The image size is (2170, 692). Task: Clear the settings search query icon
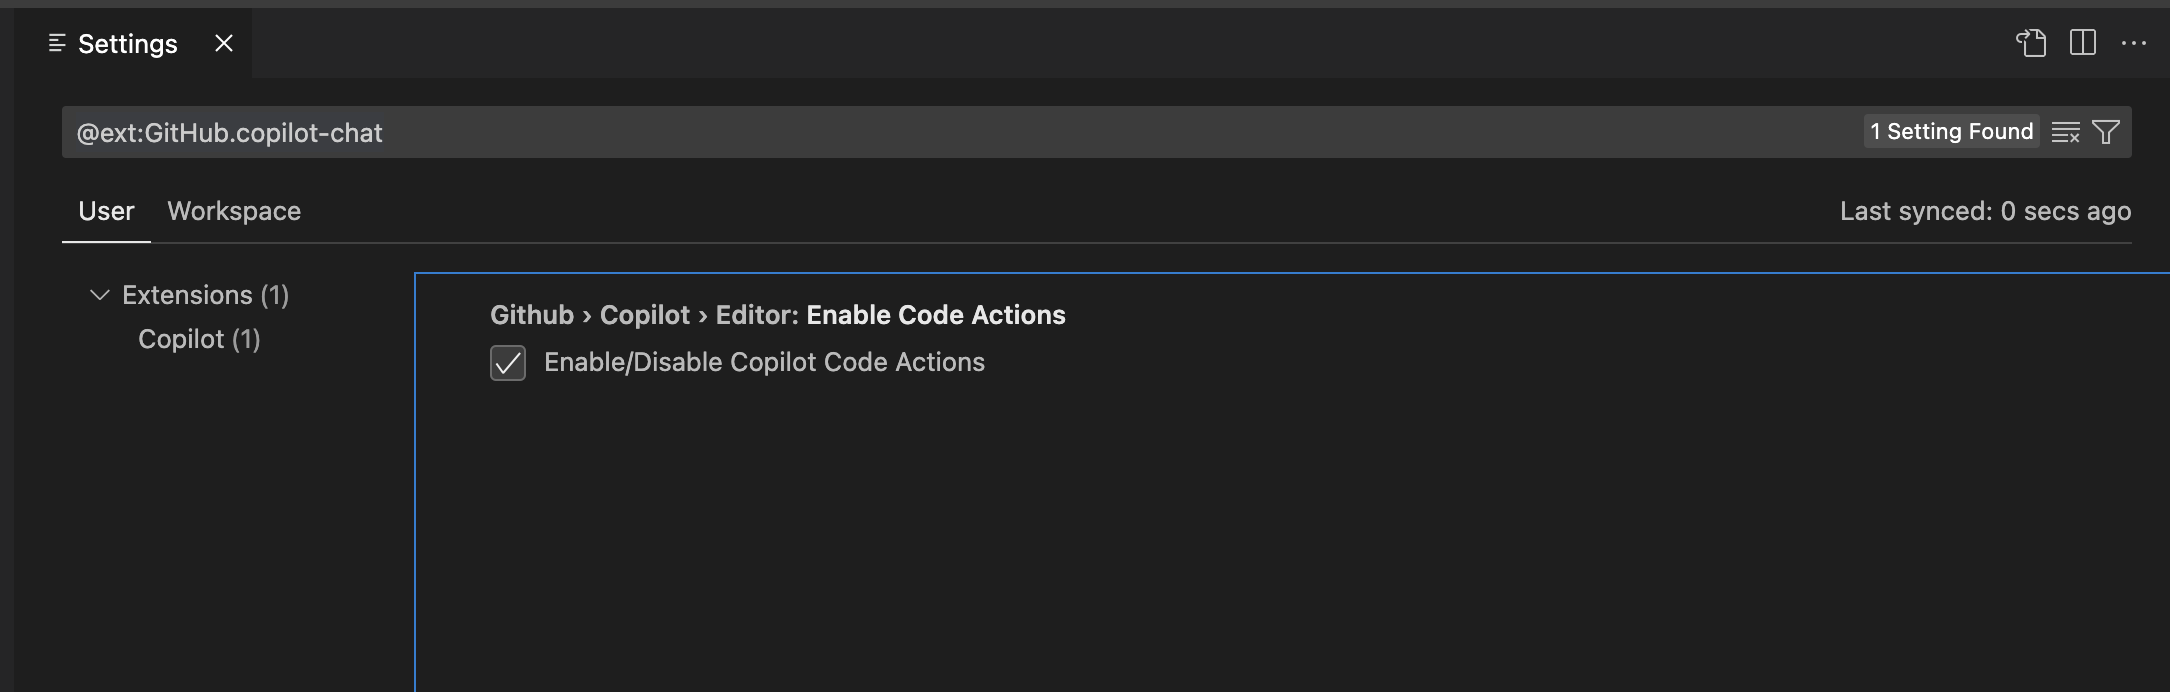pos(2066,131)
